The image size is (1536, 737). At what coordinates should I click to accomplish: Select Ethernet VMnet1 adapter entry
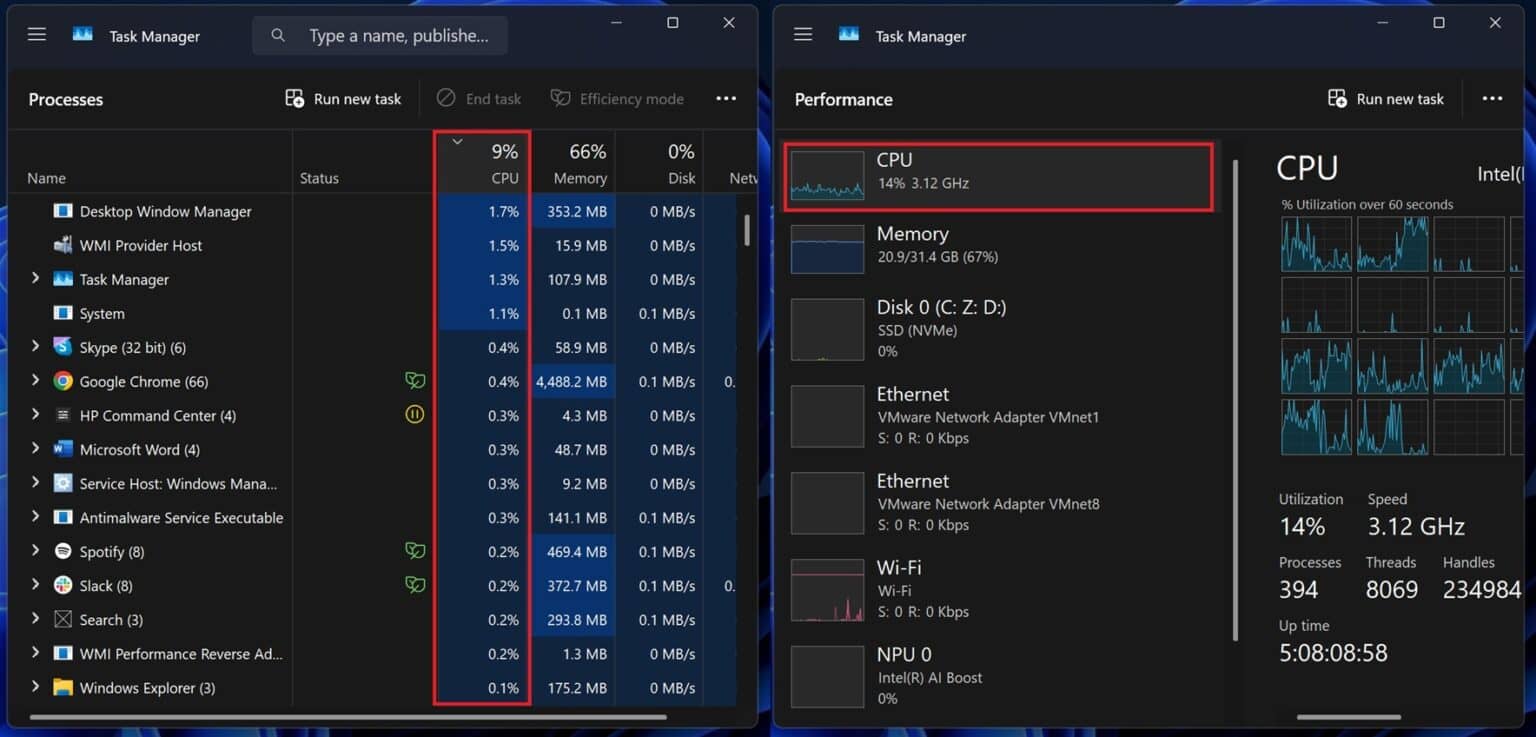(x=998, y=416)
